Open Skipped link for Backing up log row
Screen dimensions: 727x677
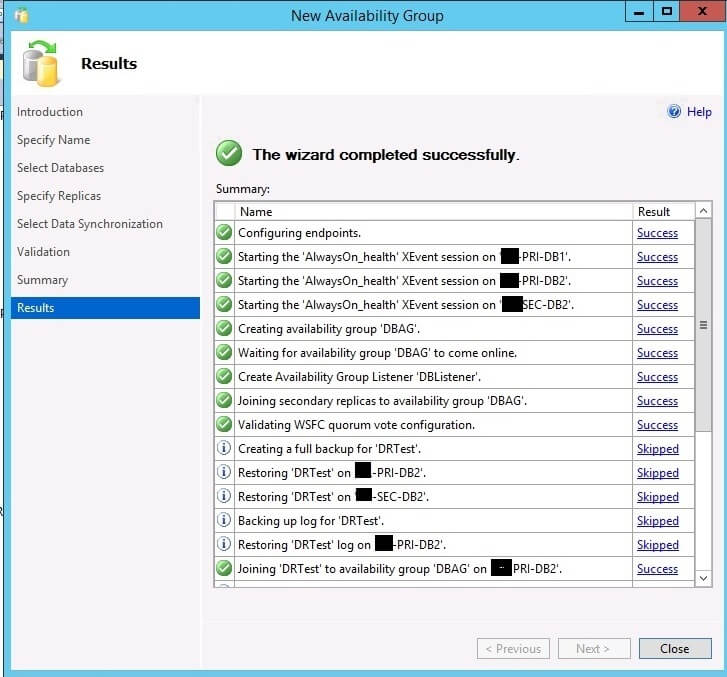pos(657,521)
